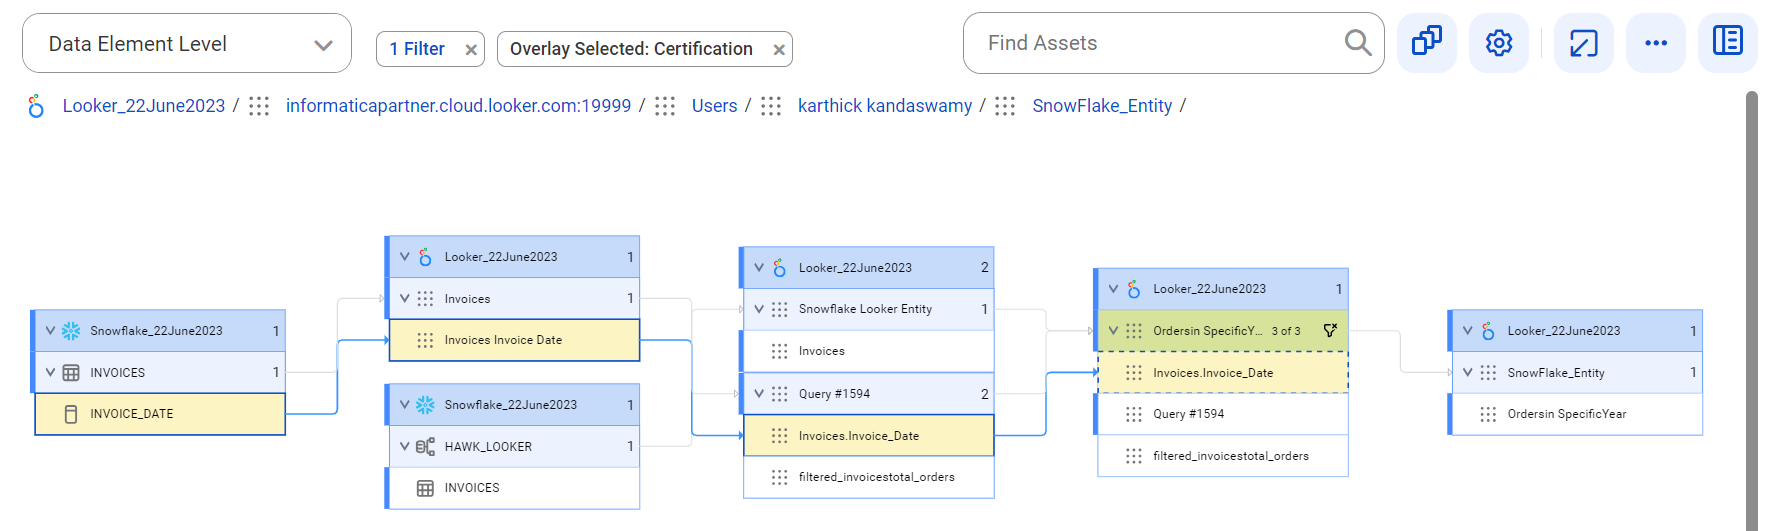Select Ordersin SpecificYear element
The height and width of the screenshot is (531, 1775).
point(1577,414)
